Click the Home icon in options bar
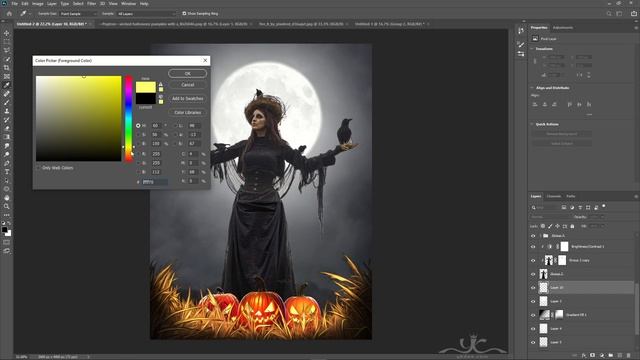Screen dimensions: 640x360 [9, 13]
